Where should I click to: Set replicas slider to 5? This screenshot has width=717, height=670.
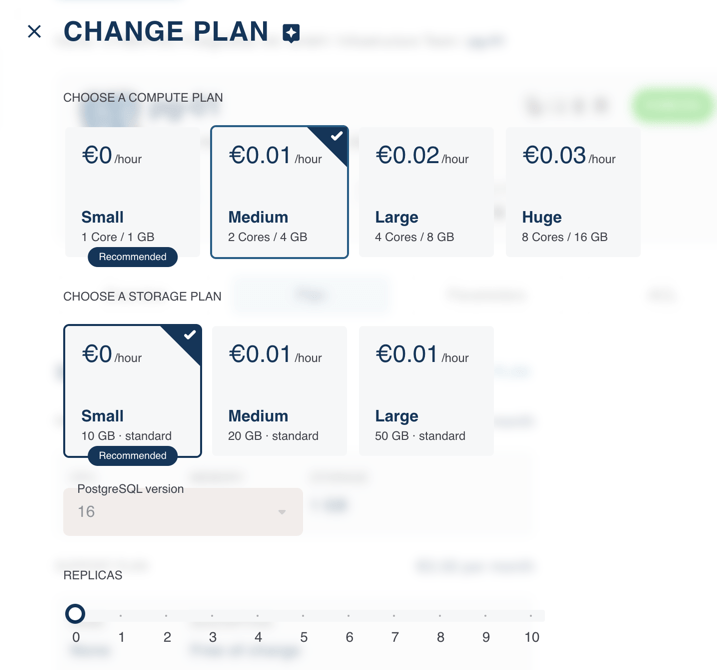tap(303, 615)
